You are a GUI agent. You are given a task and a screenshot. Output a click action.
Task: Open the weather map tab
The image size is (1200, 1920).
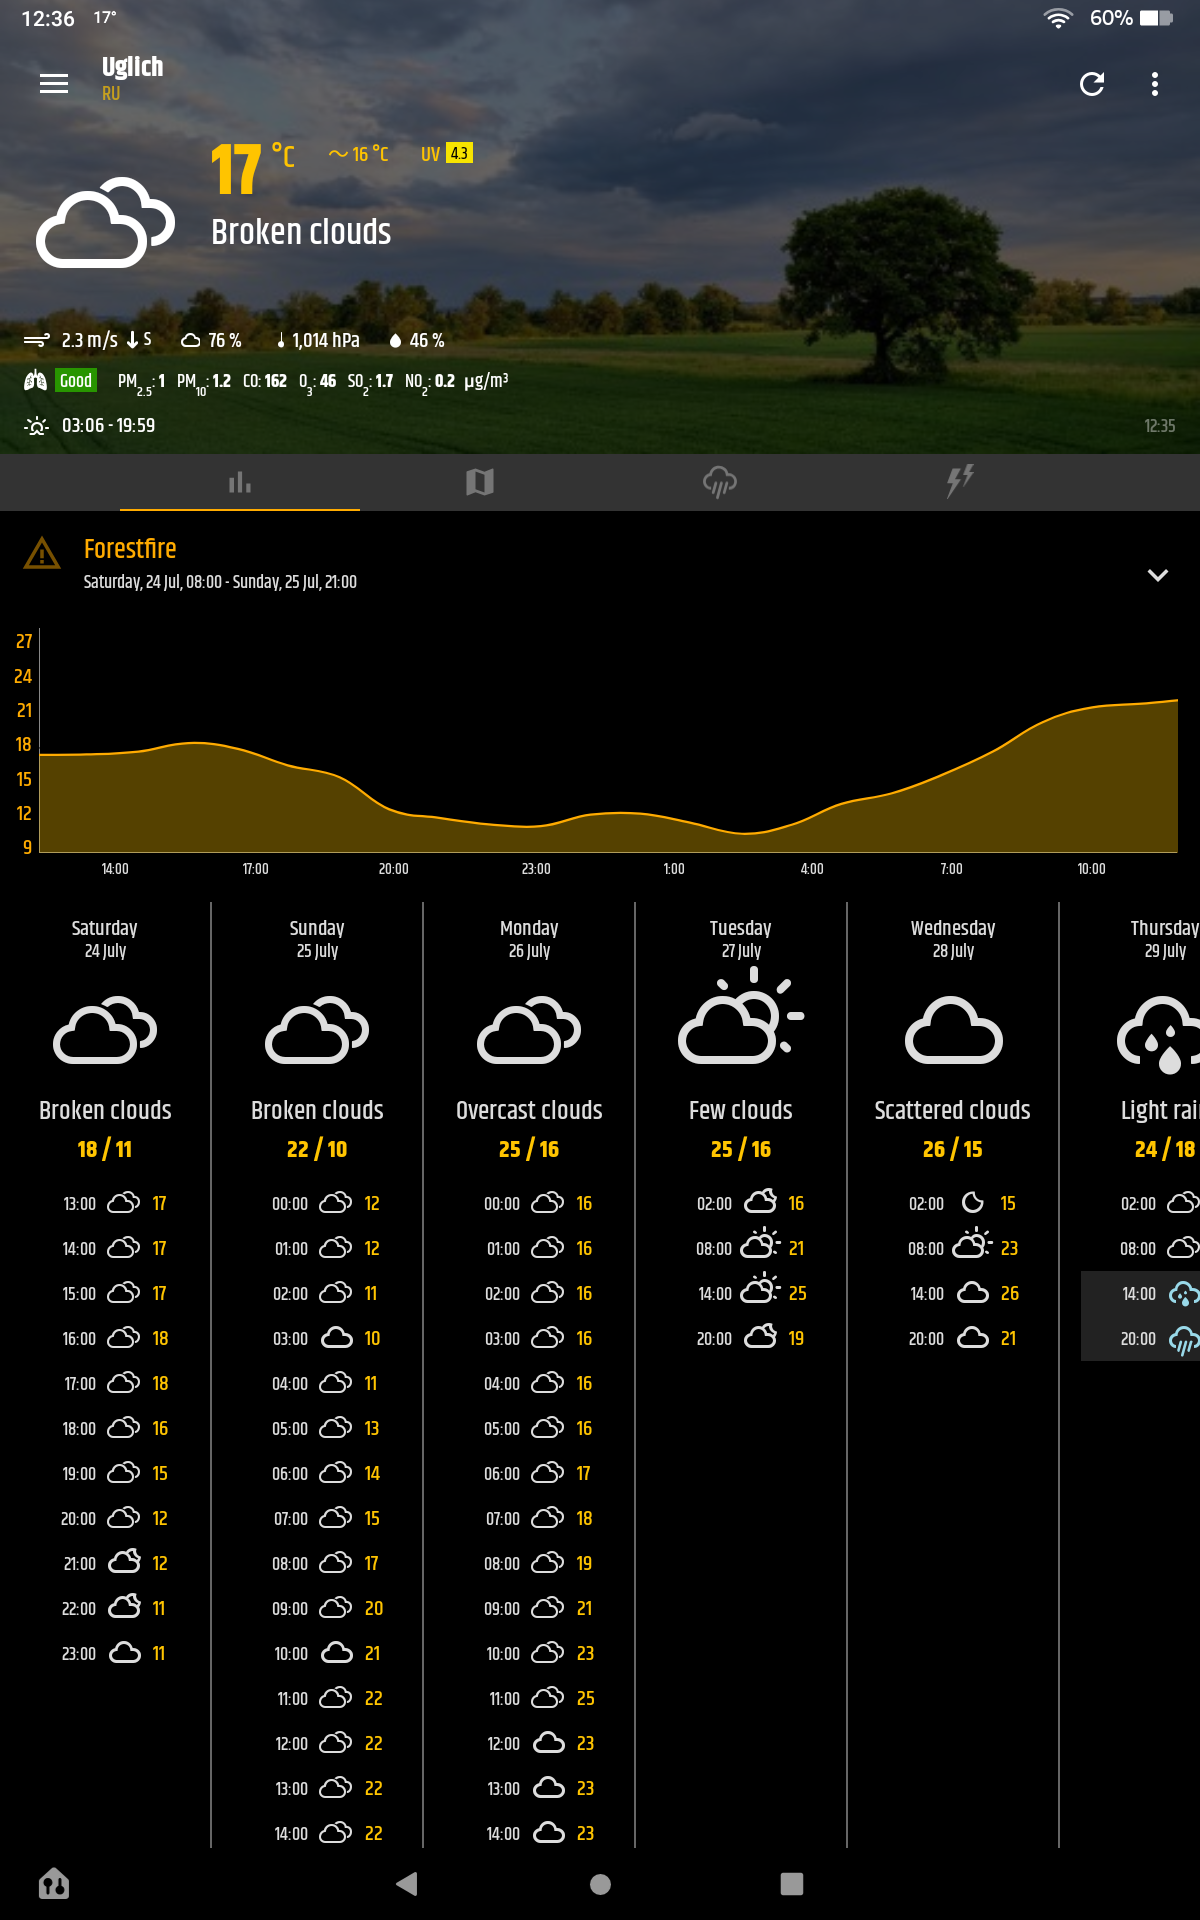(x=480, y=483)
